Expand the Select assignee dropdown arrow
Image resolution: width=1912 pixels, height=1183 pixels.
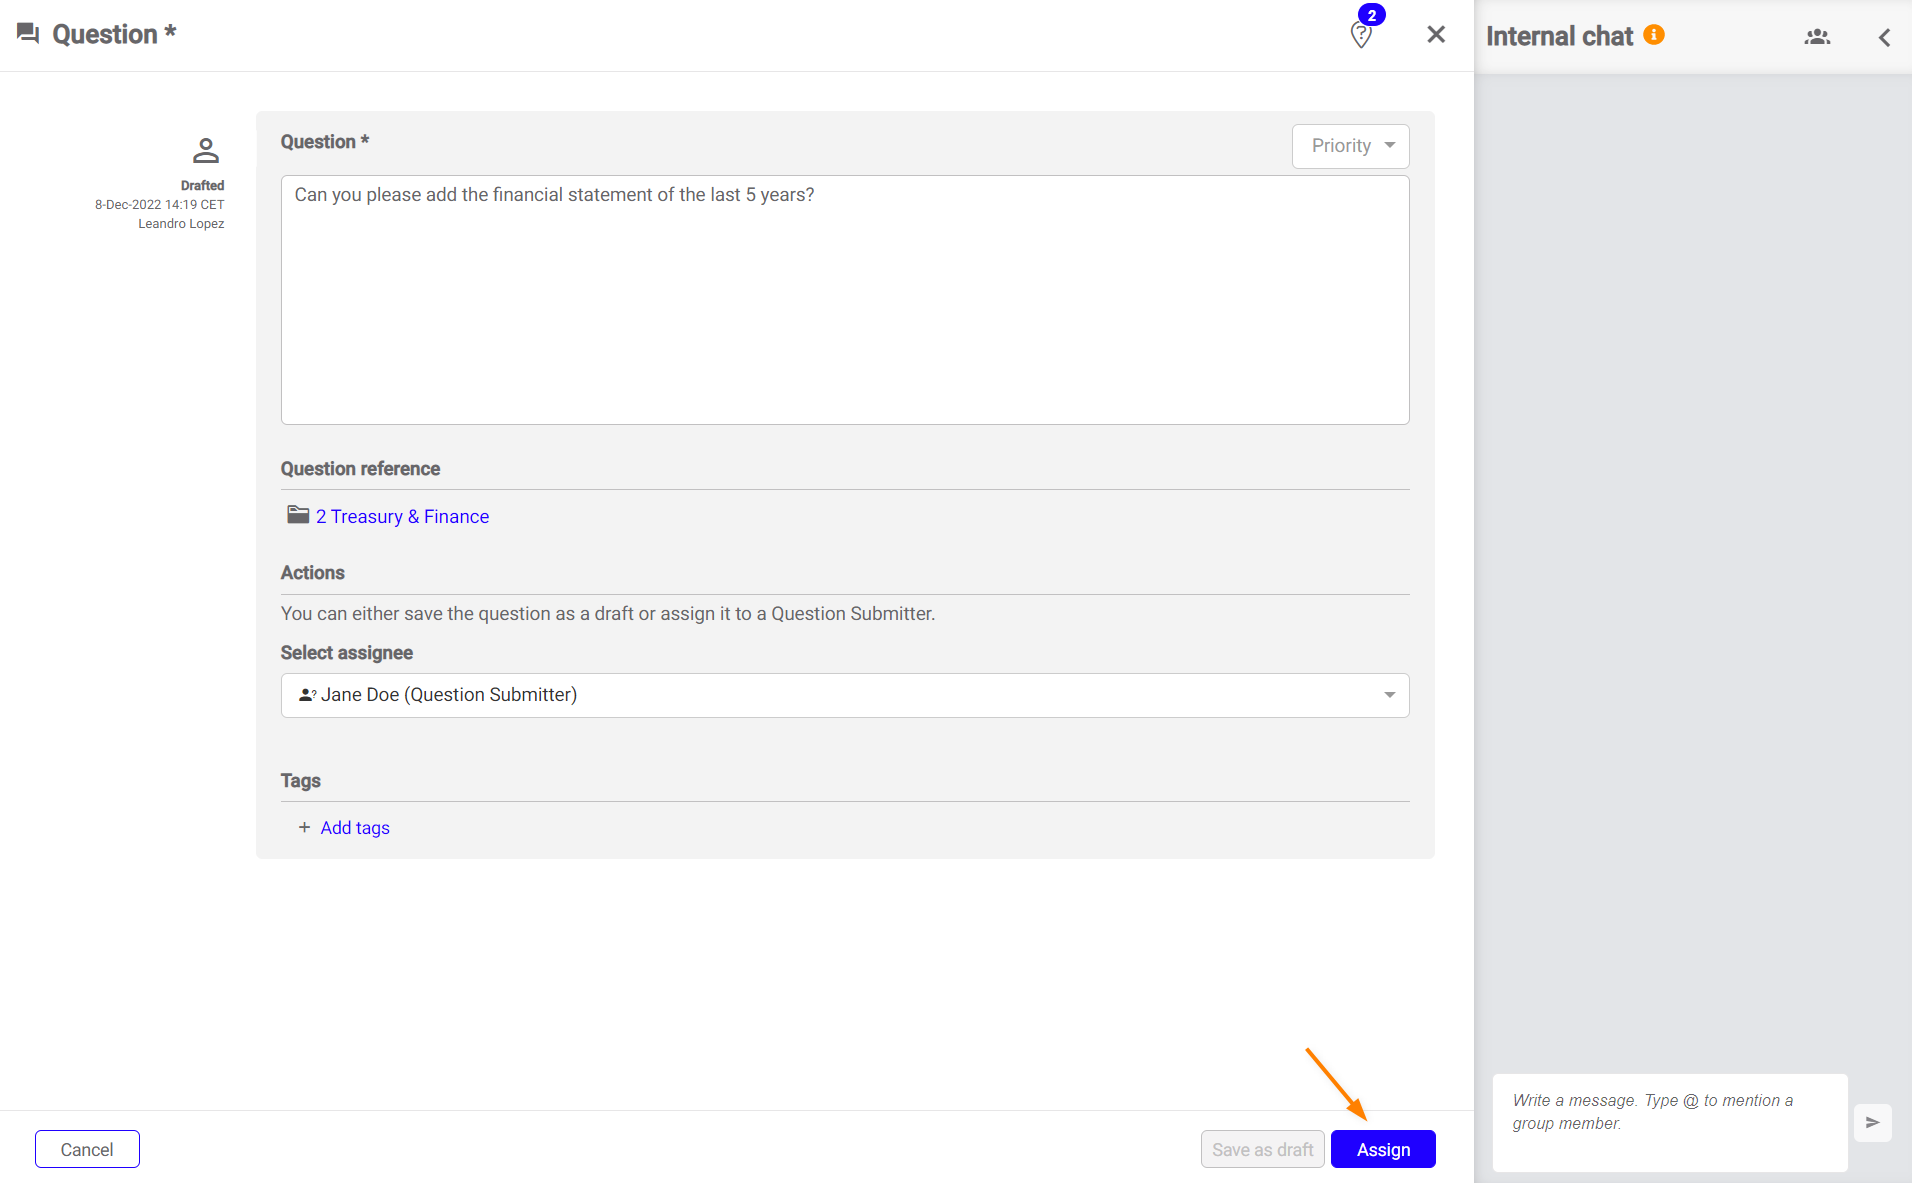[1389, 695]
